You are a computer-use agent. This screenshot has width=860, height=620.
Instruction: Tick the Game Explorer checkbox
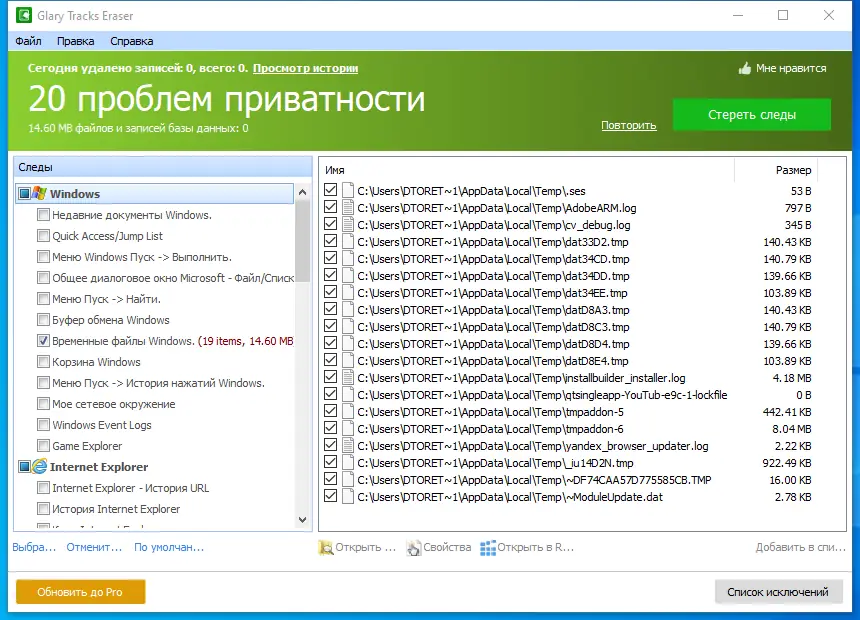(x=43, y=446)
